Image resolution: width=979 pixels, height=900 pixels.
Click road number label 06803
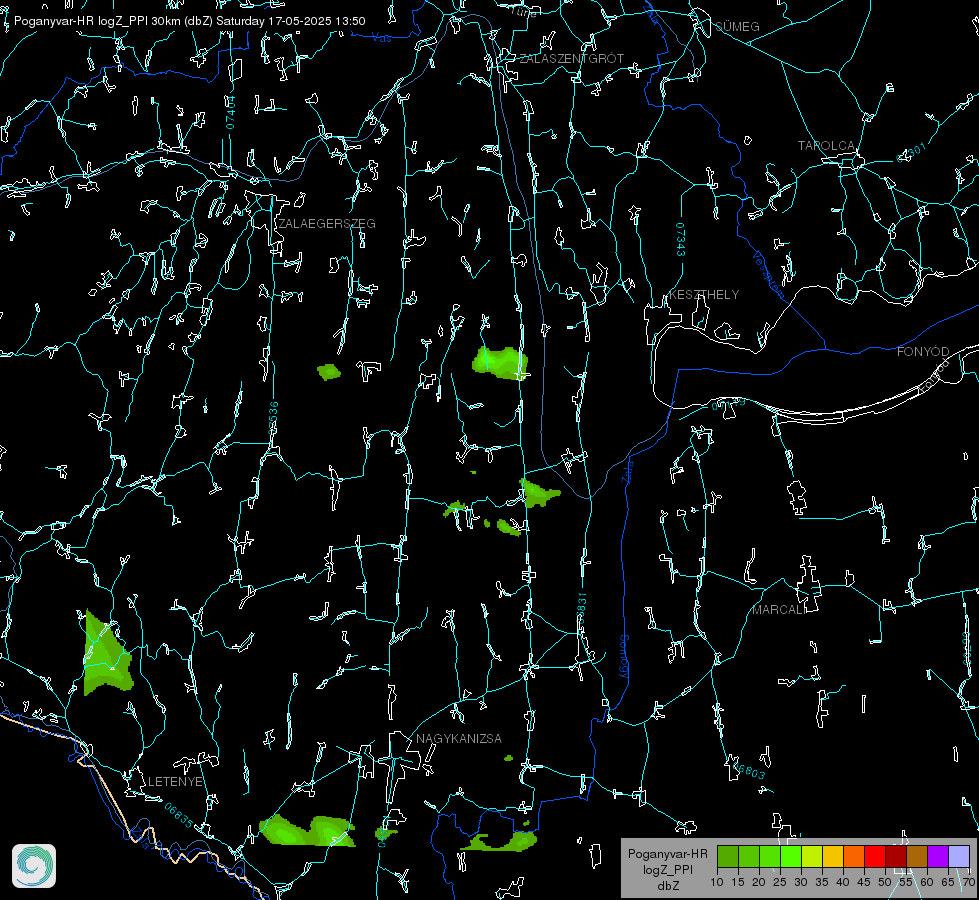point(747,769)
